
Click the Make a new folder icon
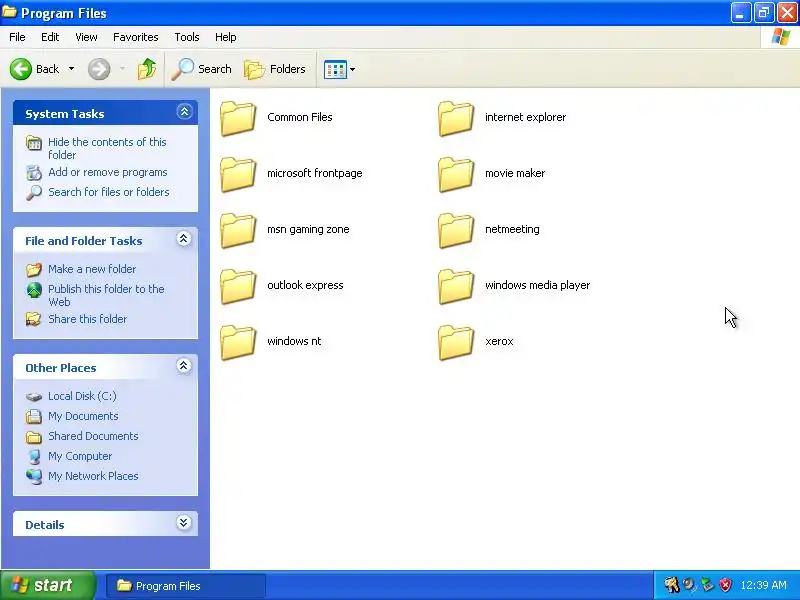click(x=34, y=269)
